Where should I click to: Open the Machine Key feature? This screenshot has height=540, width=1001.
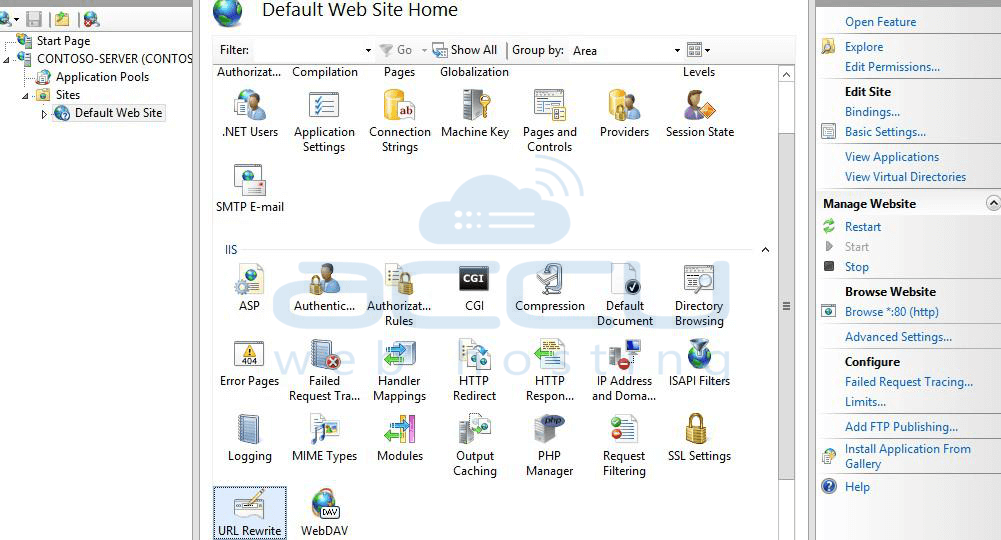[475, 114]
